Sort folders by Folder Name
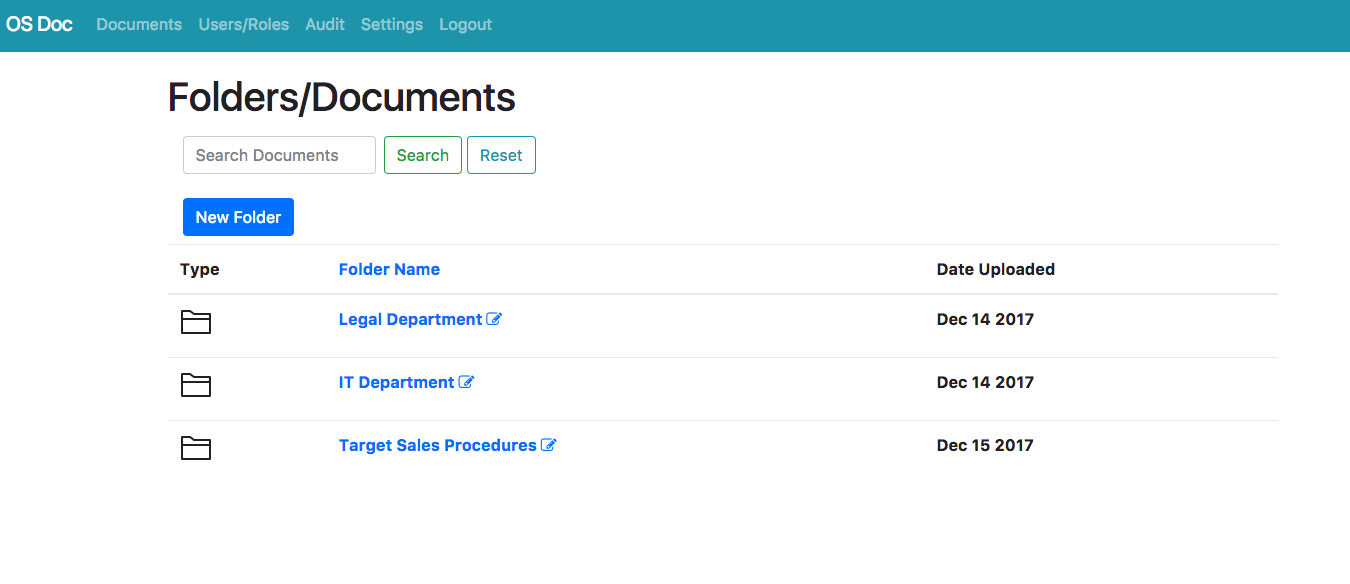The image size is (1350, 584). pos(389,269)
